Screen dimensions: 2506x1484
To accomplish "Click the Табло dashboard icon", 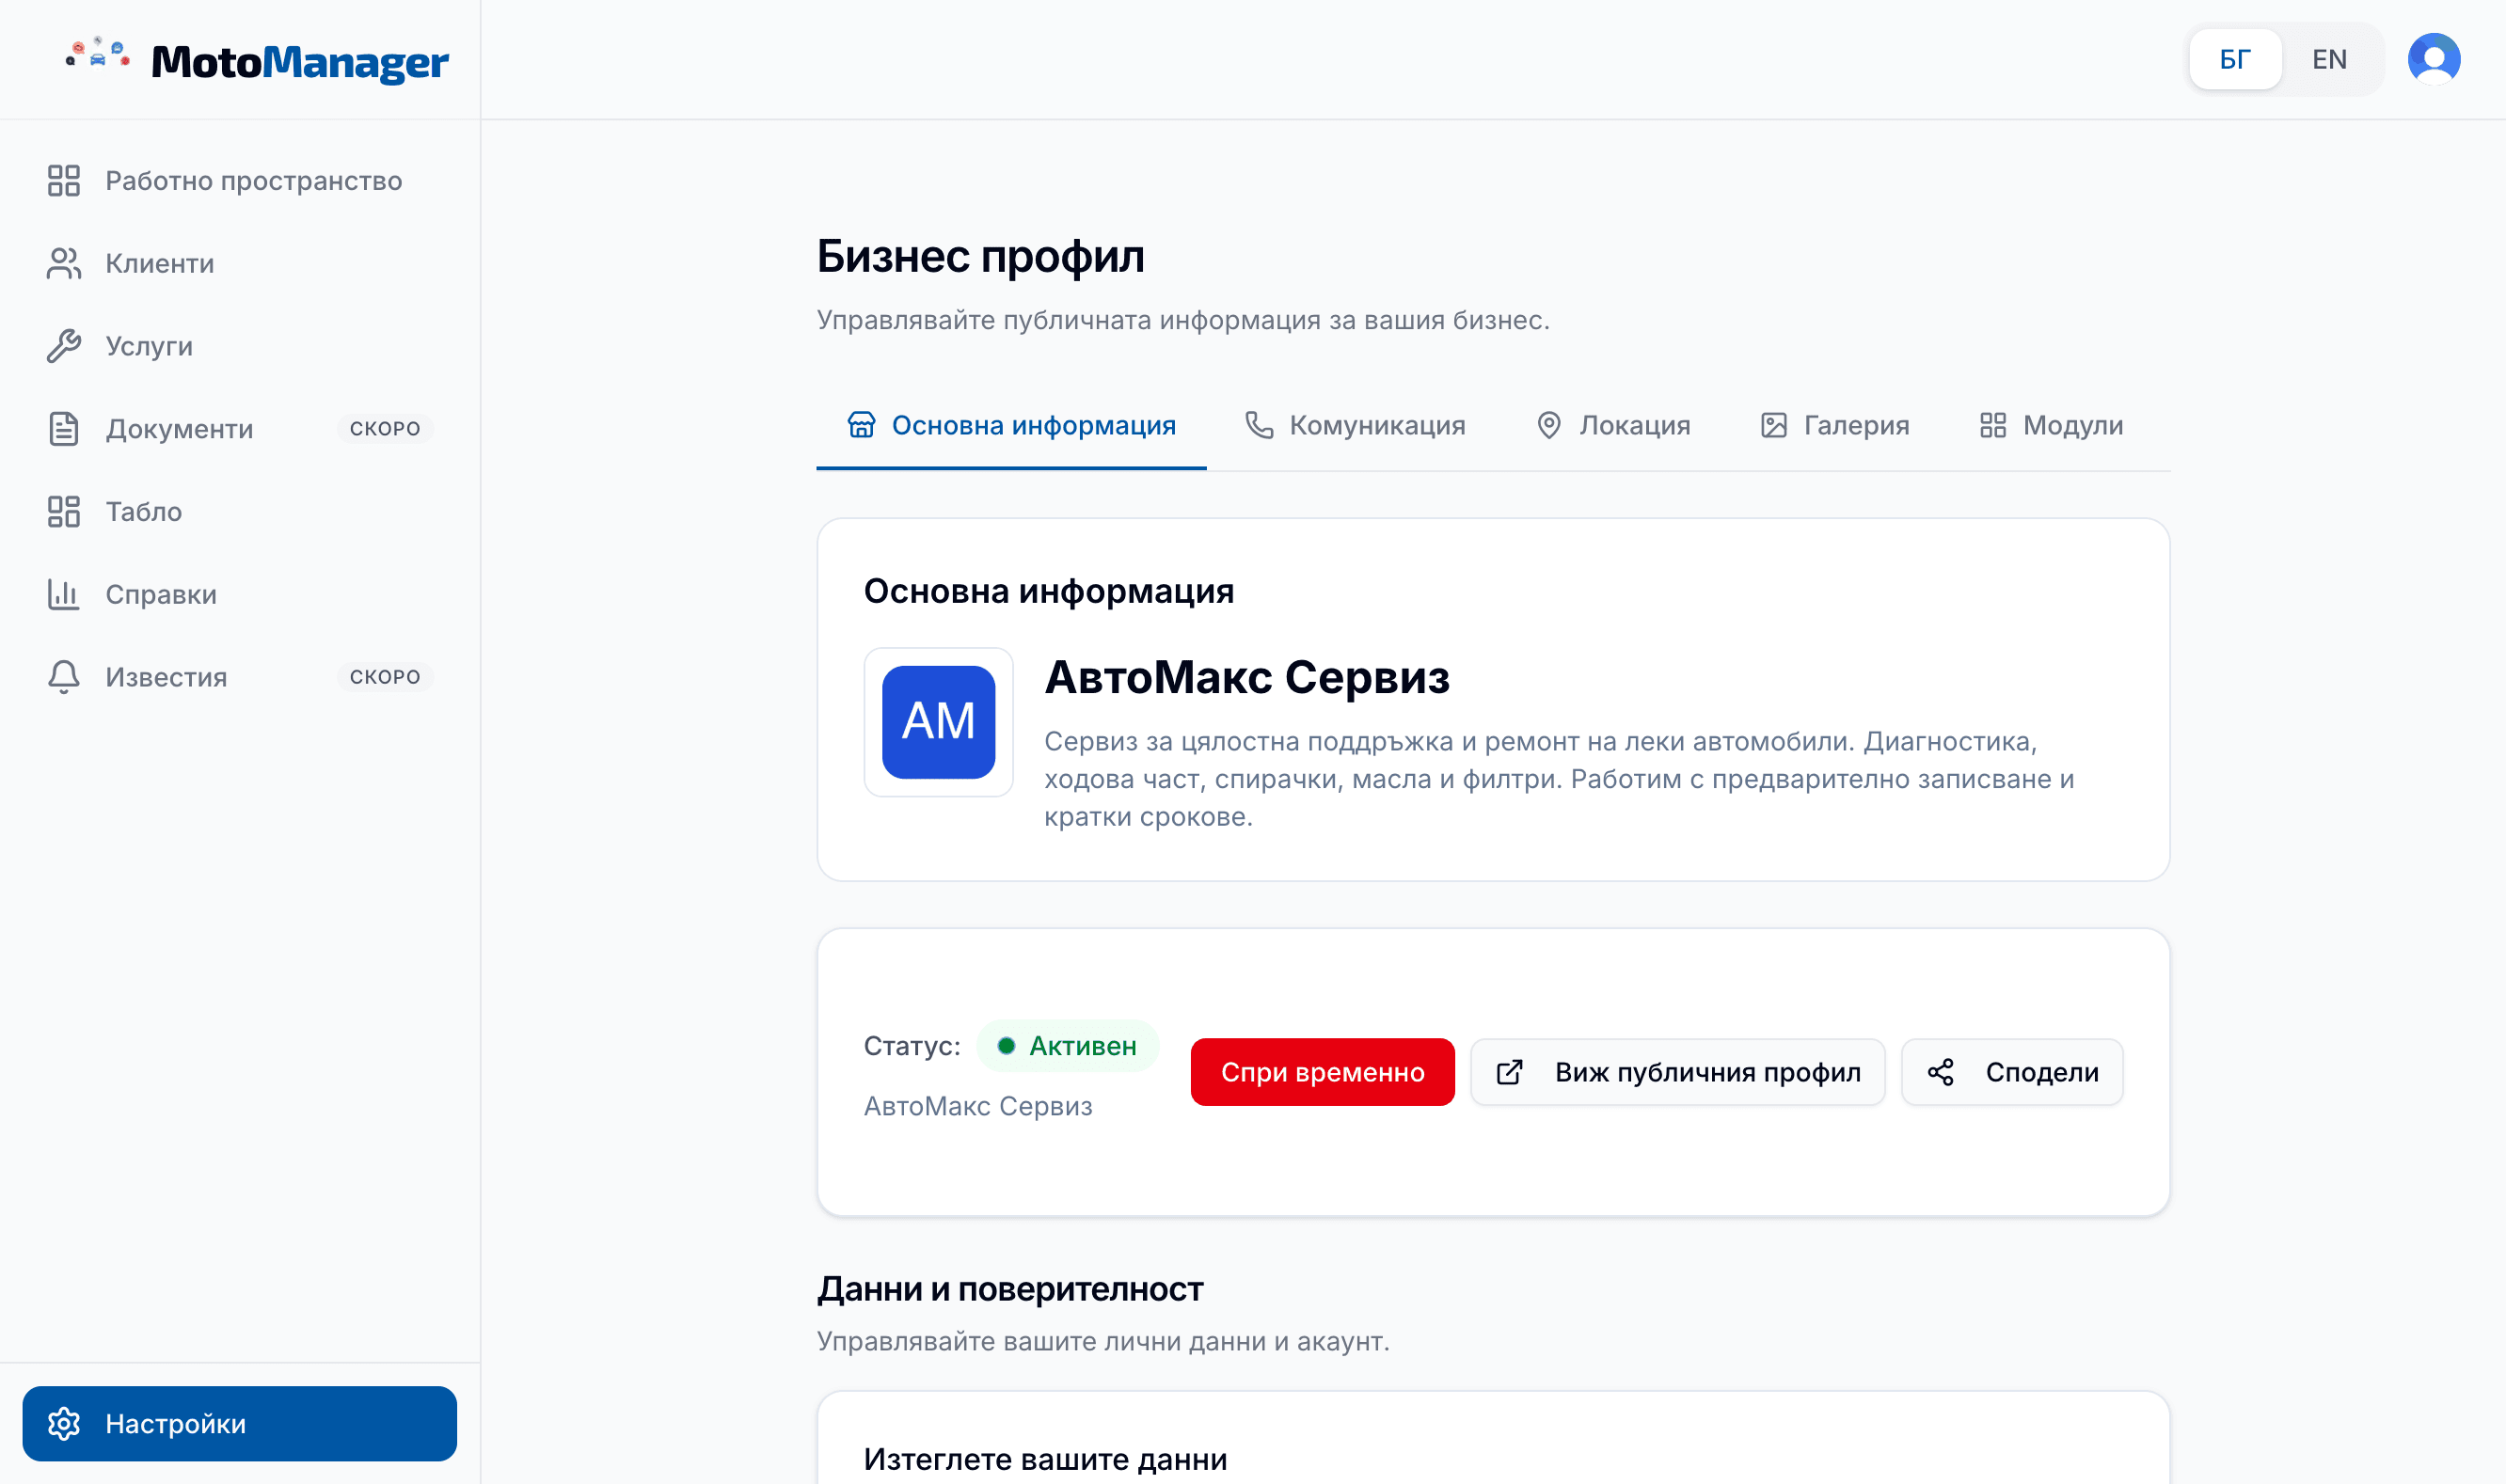I will point(64,512).
